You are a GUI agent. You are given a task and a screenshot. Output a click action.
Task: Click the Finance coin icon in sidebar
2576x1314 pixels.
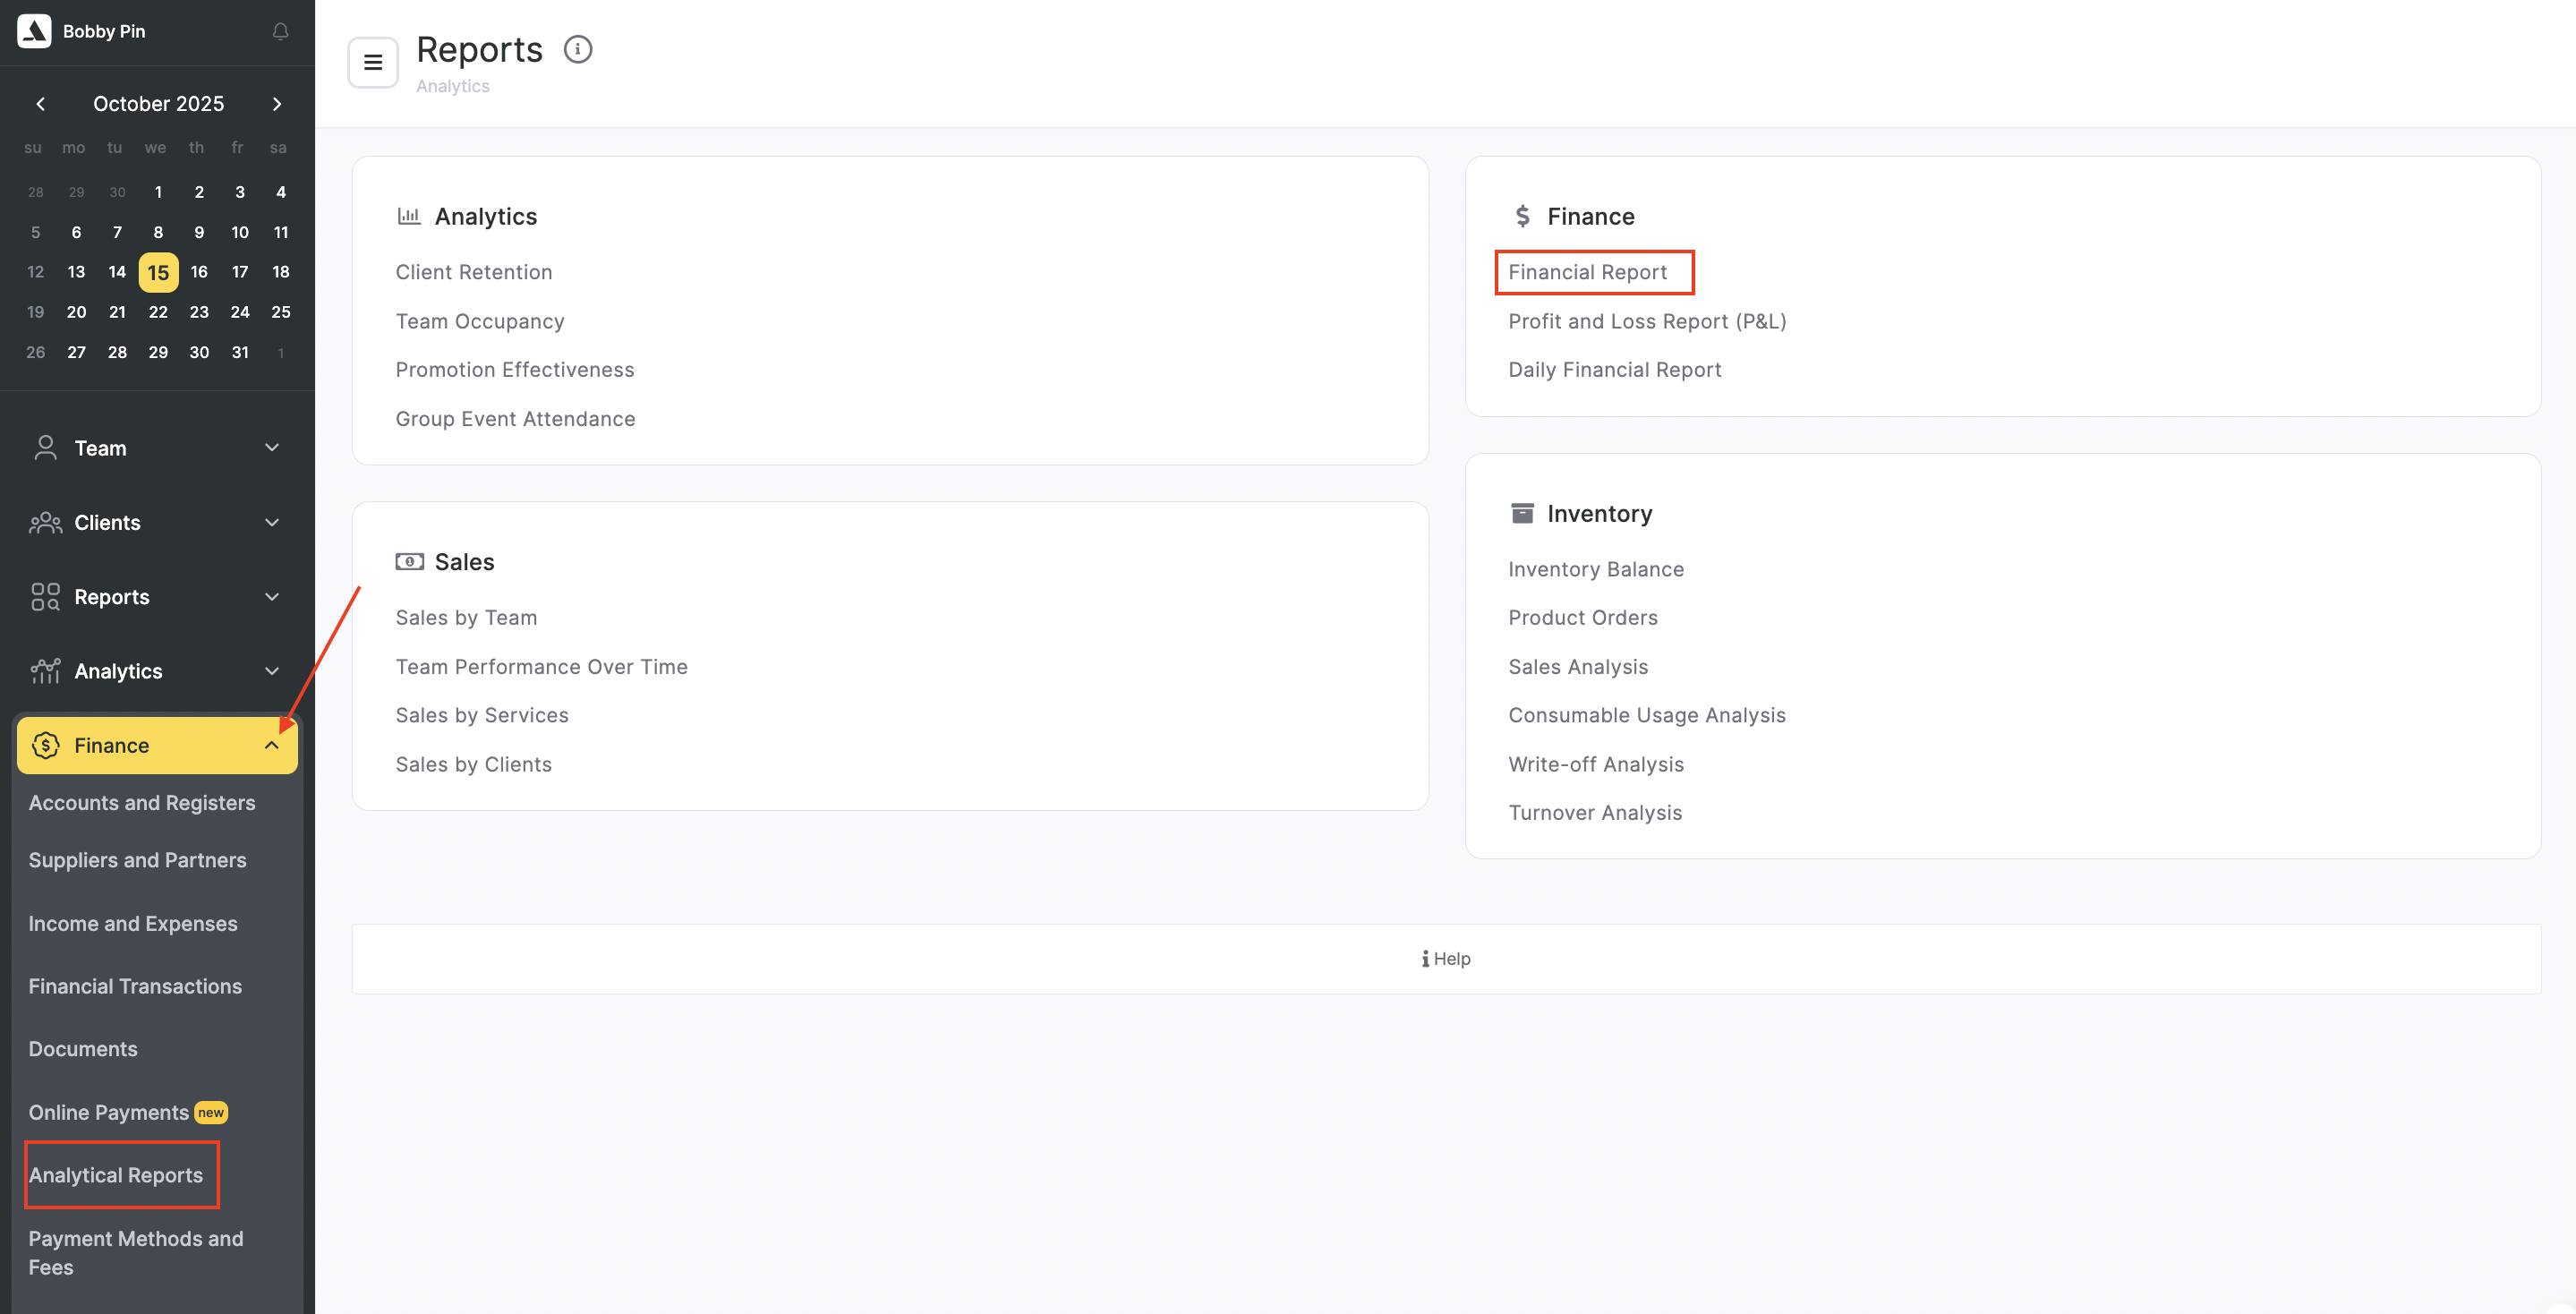45,745
